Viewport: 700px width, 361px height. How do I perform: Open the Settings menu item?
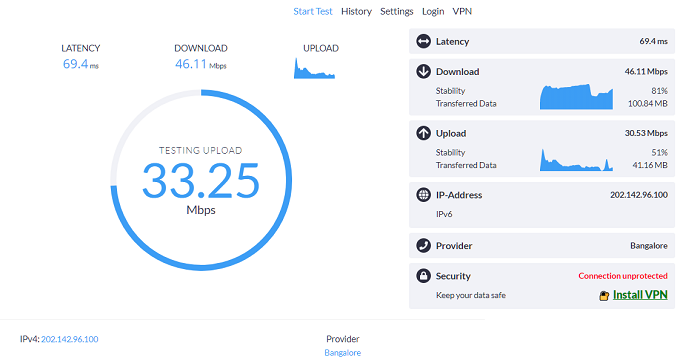tap(396, 12)
